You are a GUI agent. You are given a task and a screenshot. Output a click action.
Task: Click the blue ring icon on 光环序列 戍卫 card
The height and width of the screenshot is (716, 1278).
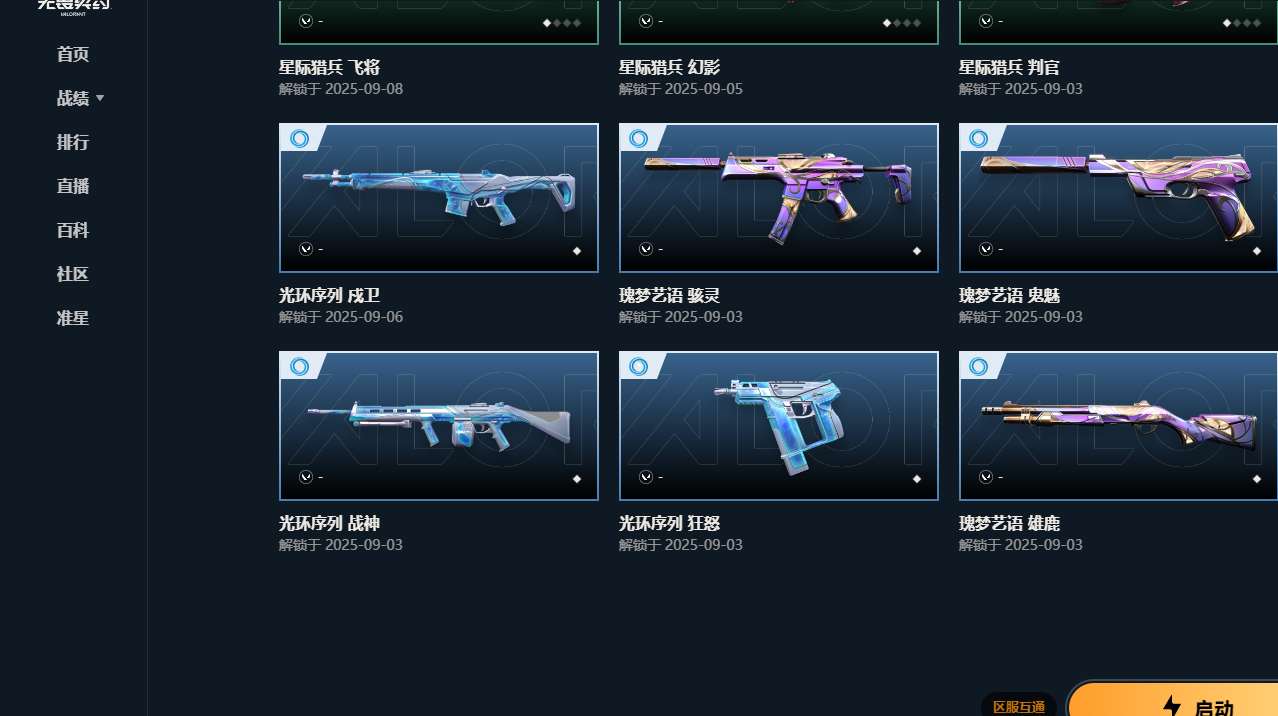pos(299,138)
